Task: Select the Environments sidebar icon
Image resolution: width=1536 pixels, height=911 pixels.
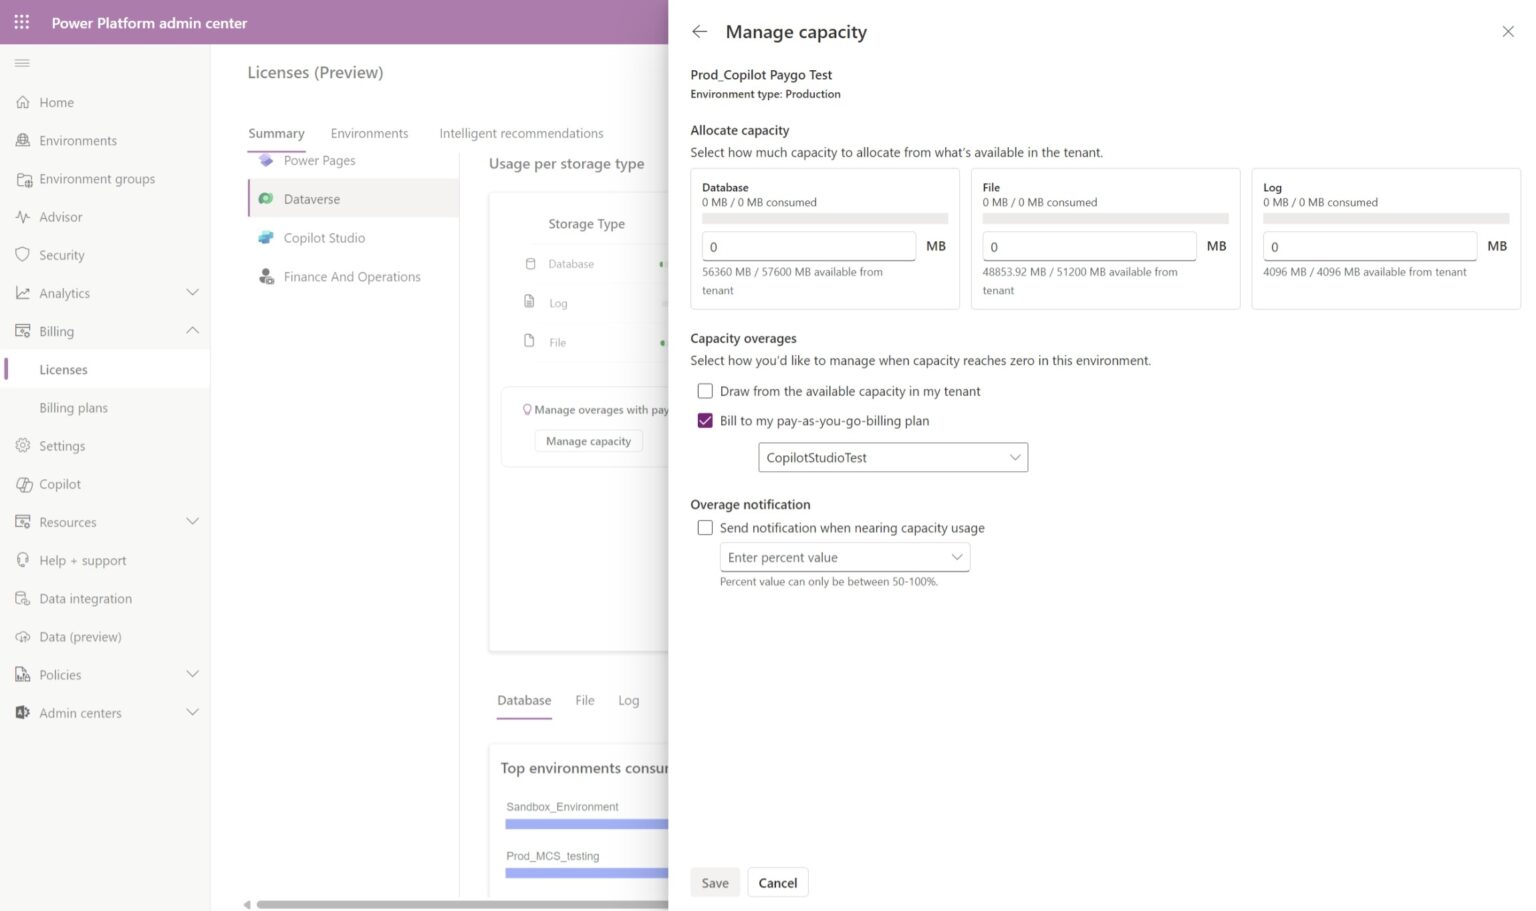Action: pos(24,140)
